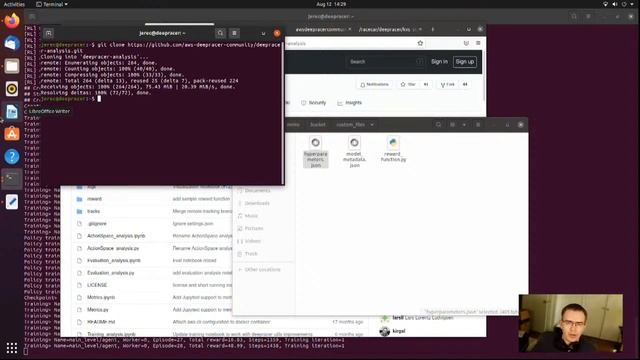Viewport: 640px width, 360px height.
Task: Open .gitignore file on GitHub
Action: tap(97, 224)
